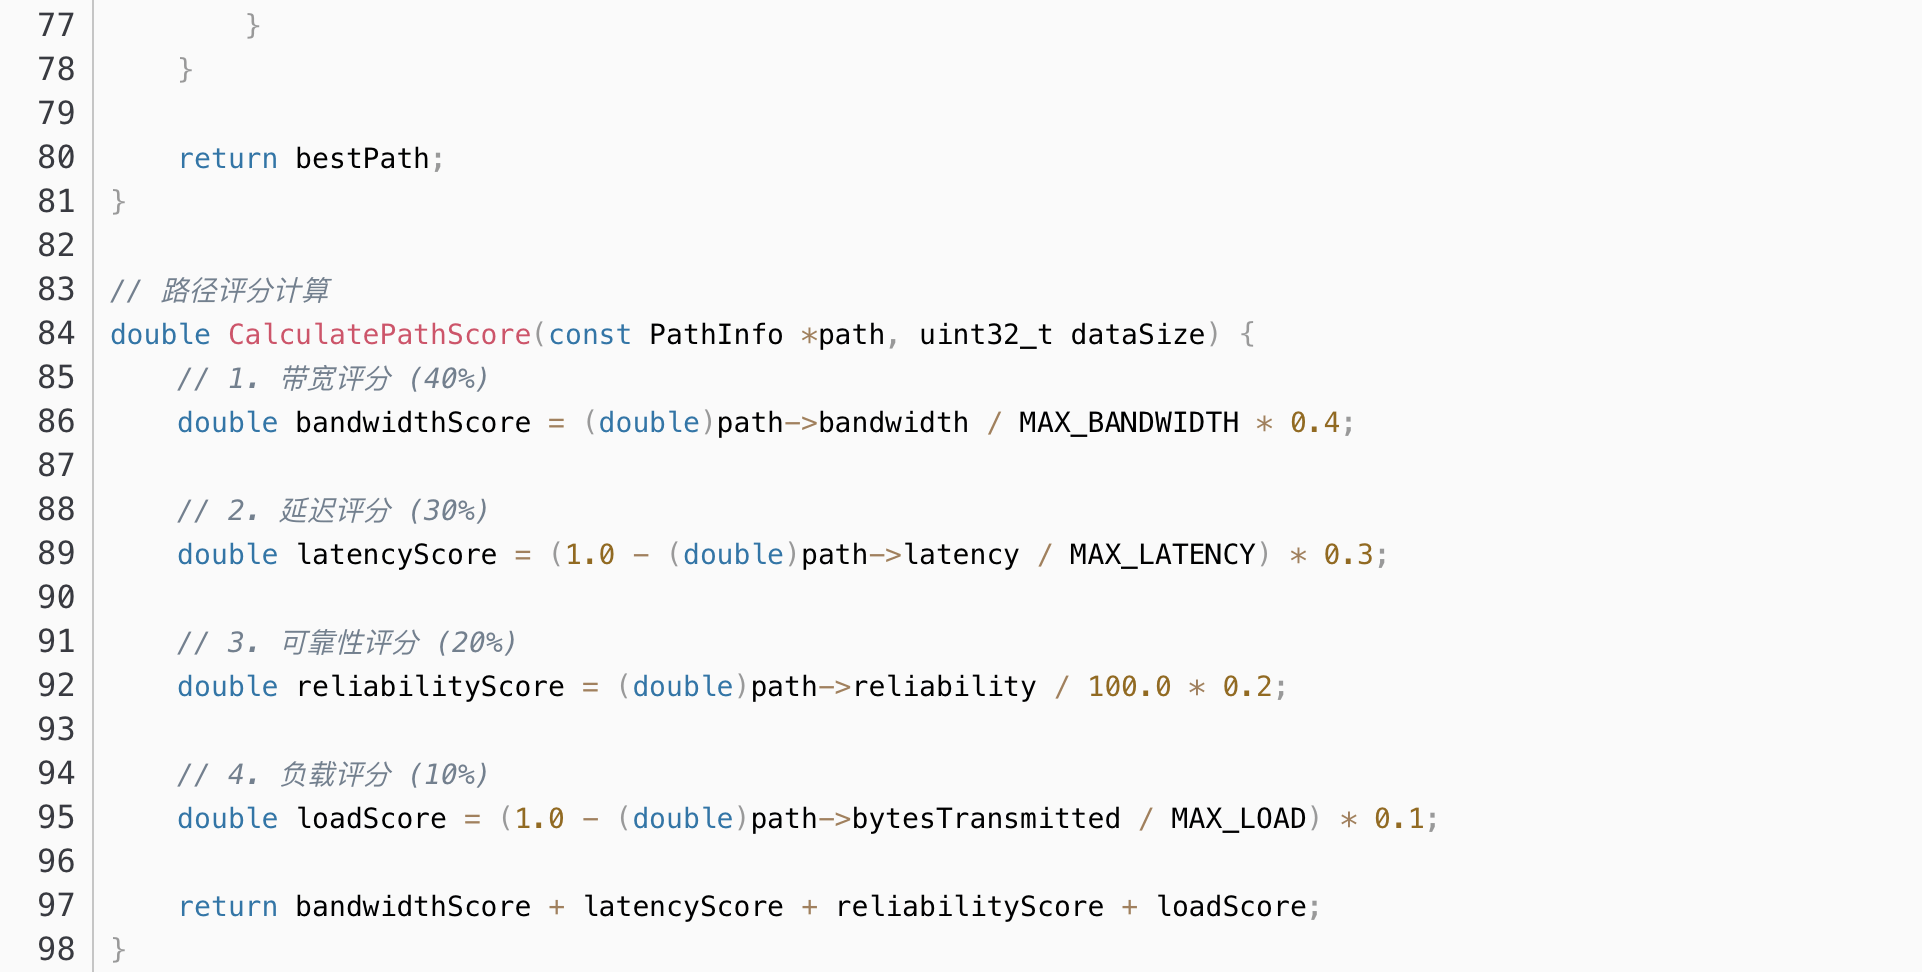Click the latencyScore variable declaration on line 89

tap(397, 554)
